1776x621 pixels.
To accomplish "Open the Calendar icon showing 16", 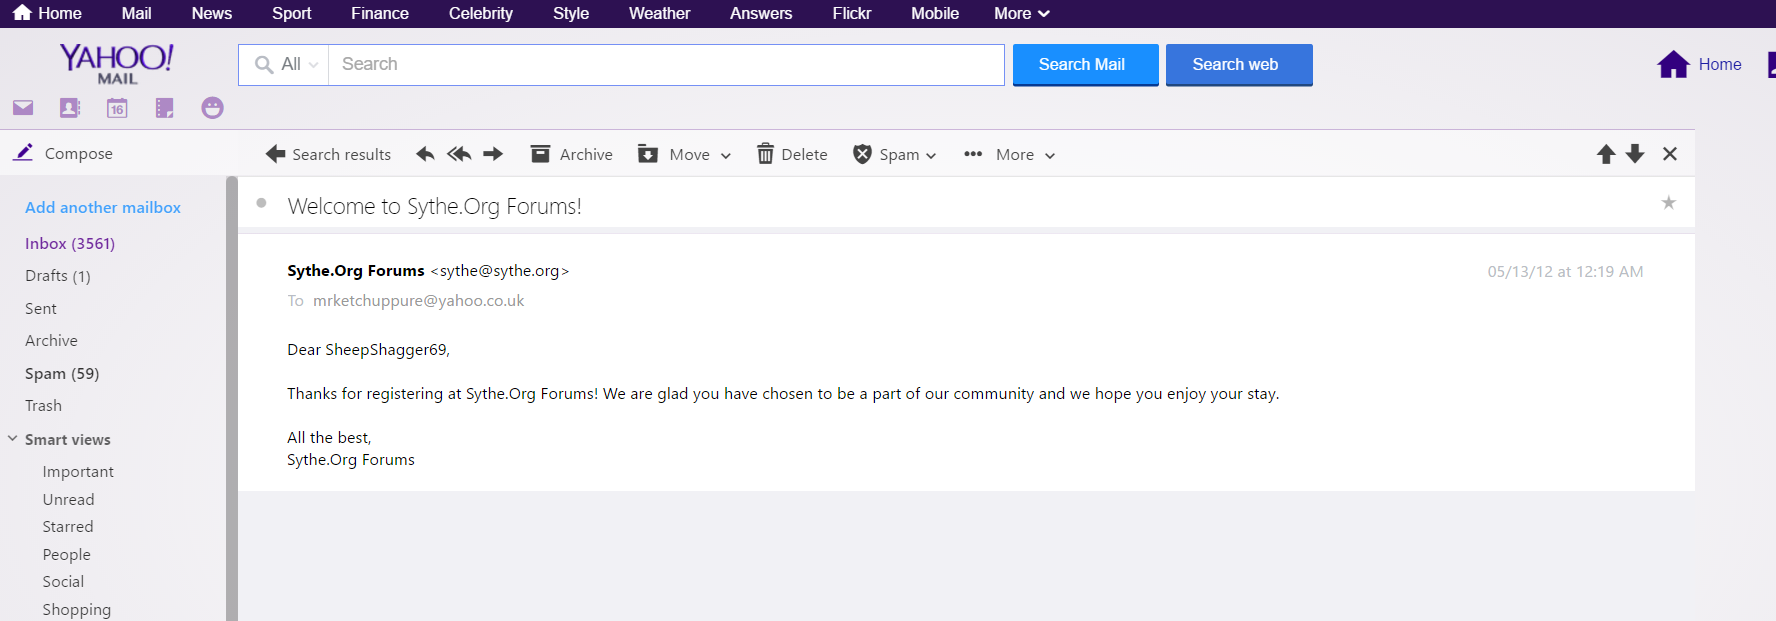I will (117, 108).
